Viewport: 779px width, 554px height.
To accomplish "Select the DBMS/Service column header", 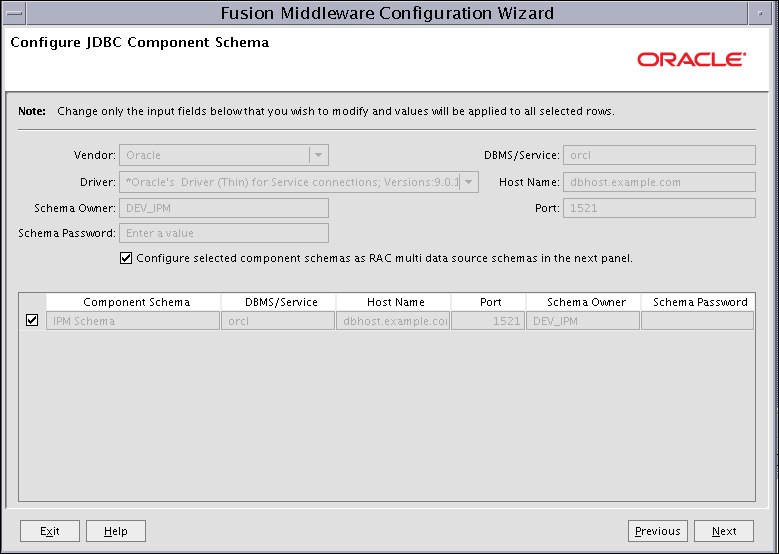I will click(279, 302).
